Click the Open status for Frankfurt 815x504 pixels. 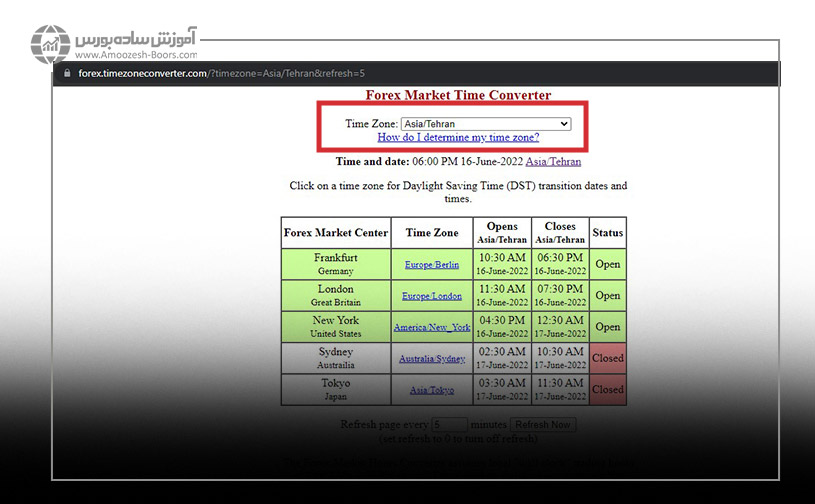[607, 265]
